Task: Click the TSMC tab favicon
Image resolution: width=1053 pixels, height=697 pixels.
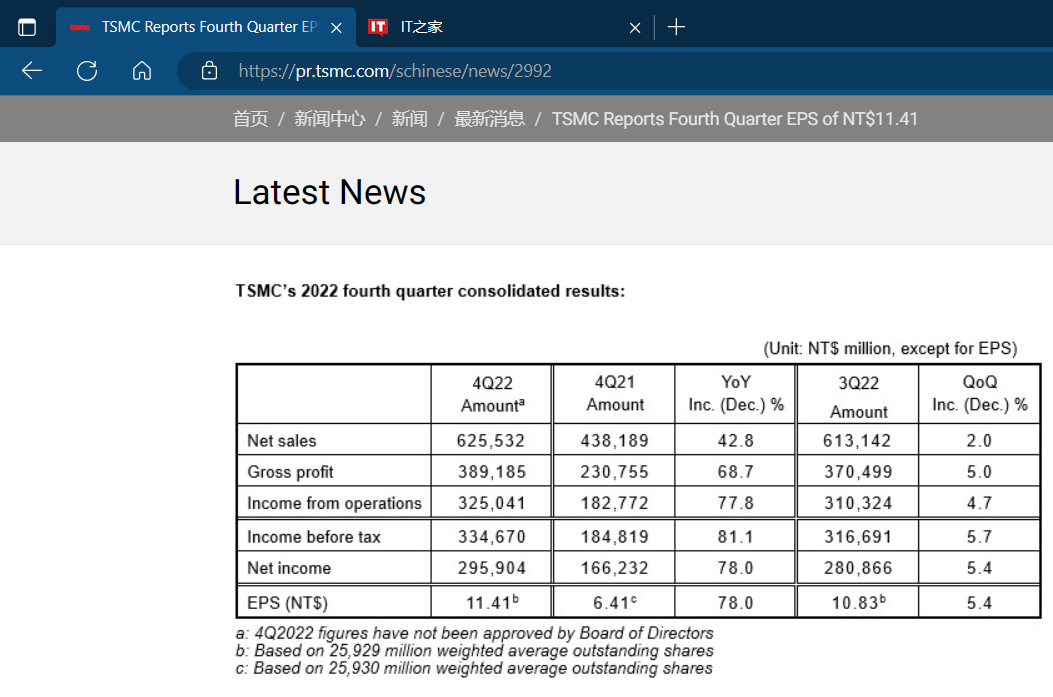Action: pyautogui.click(x=80, y=27)
